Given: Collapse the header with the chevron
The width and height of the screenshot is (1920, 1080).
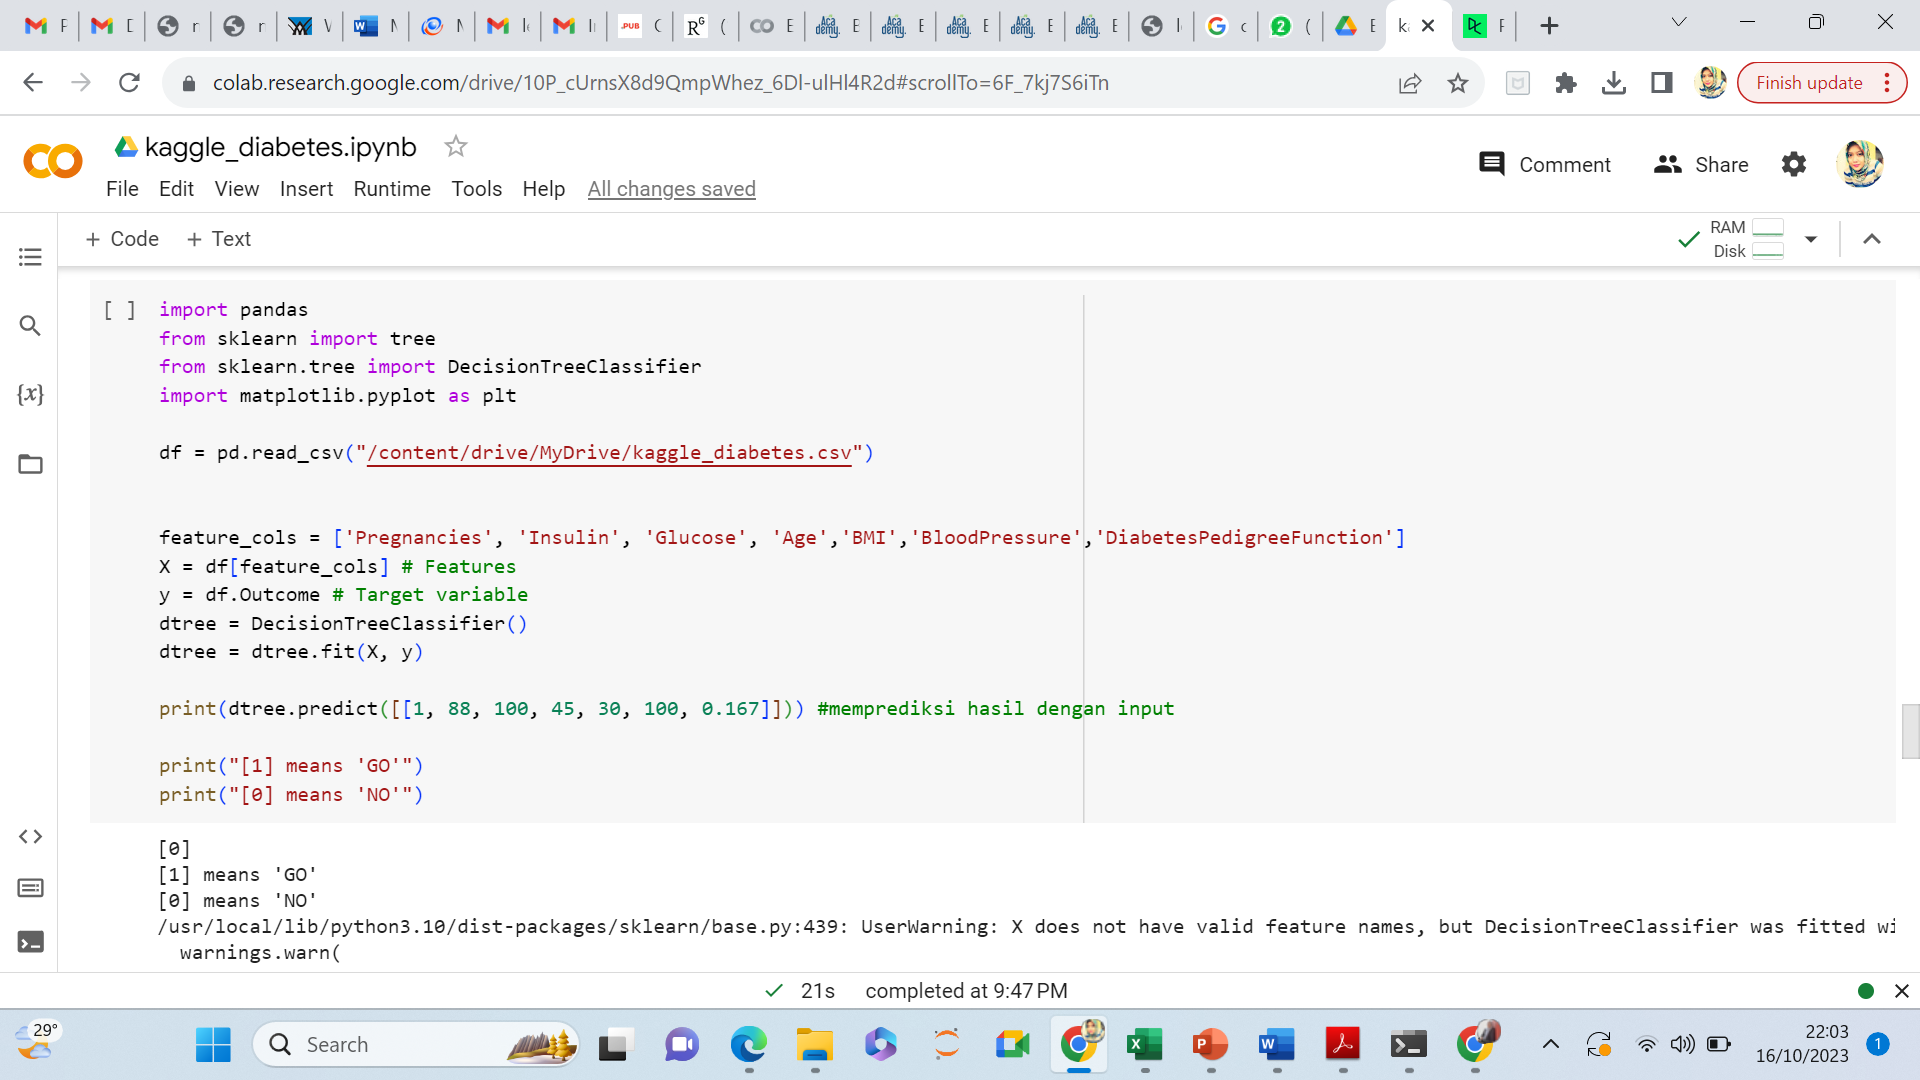Looking at the screenshot, I should 1872,239.
